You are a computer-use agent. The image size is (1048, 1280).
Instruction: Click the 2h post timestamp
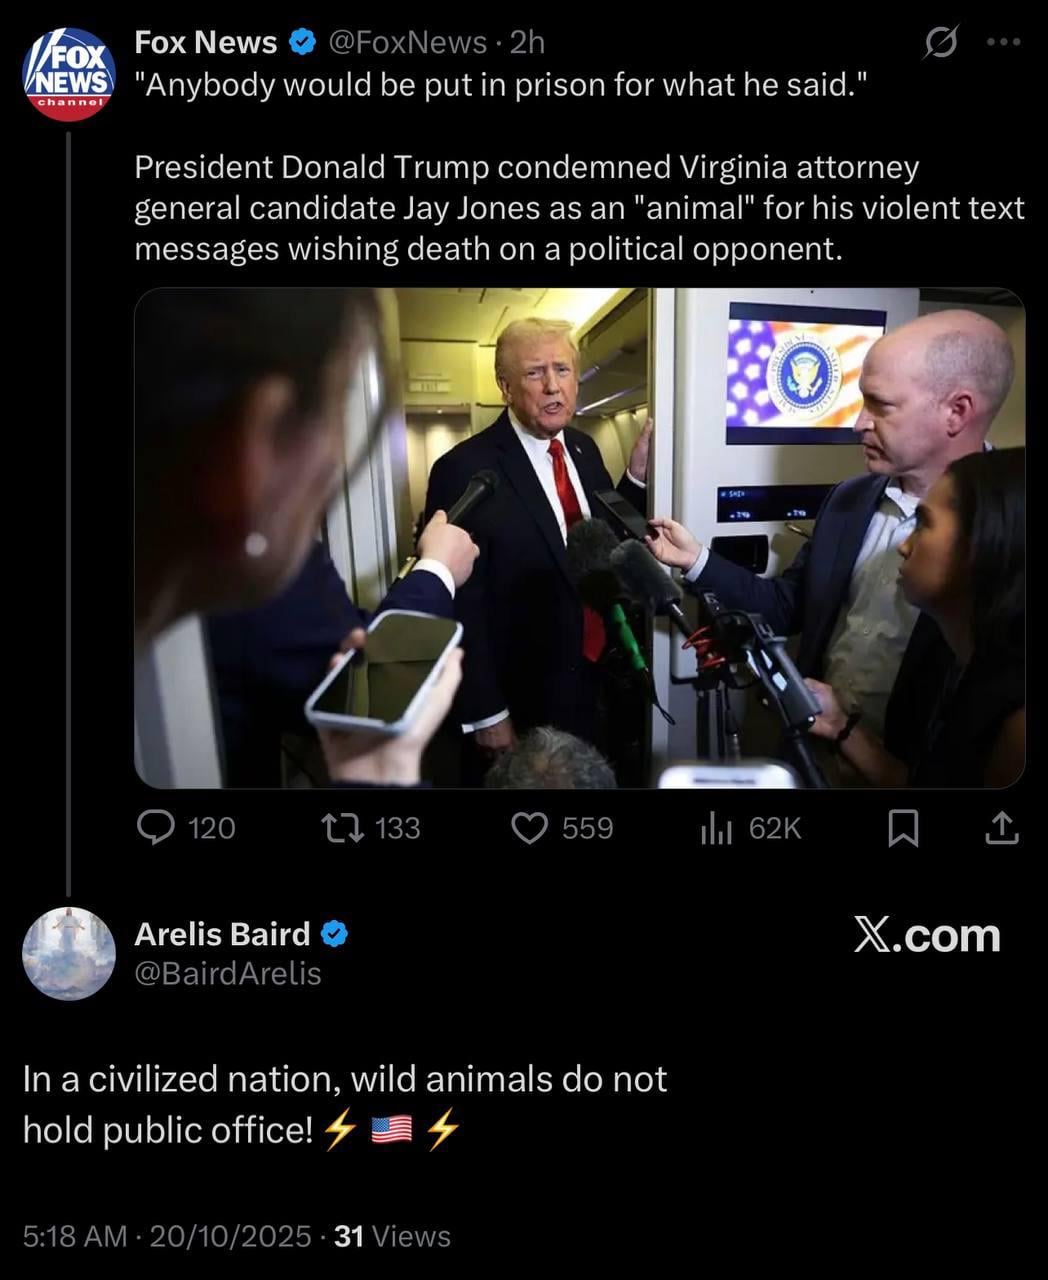pyautogui.click(x=527, y=42)
